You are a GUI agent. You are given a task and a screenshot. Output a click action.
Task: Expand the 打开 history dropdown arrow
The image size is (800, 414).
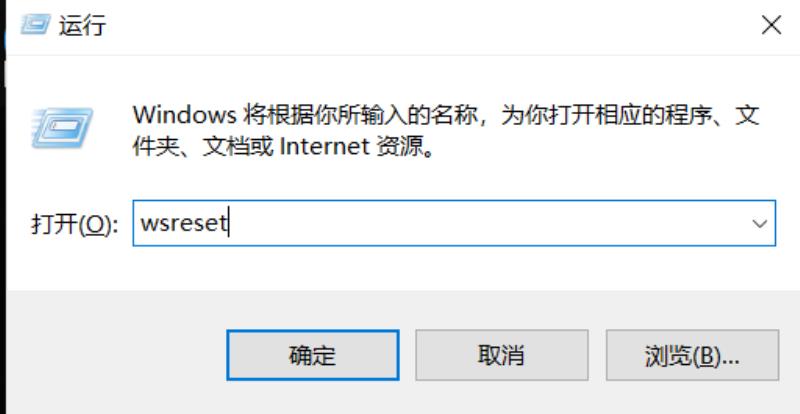(x=760, y=224)
